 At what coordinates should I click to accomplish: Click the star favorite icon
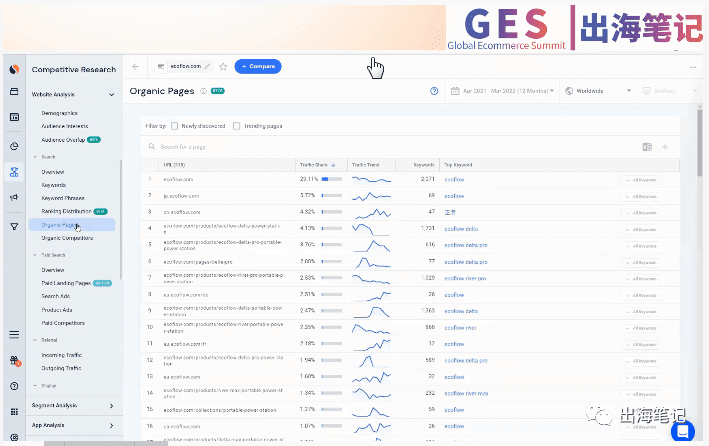223,66
